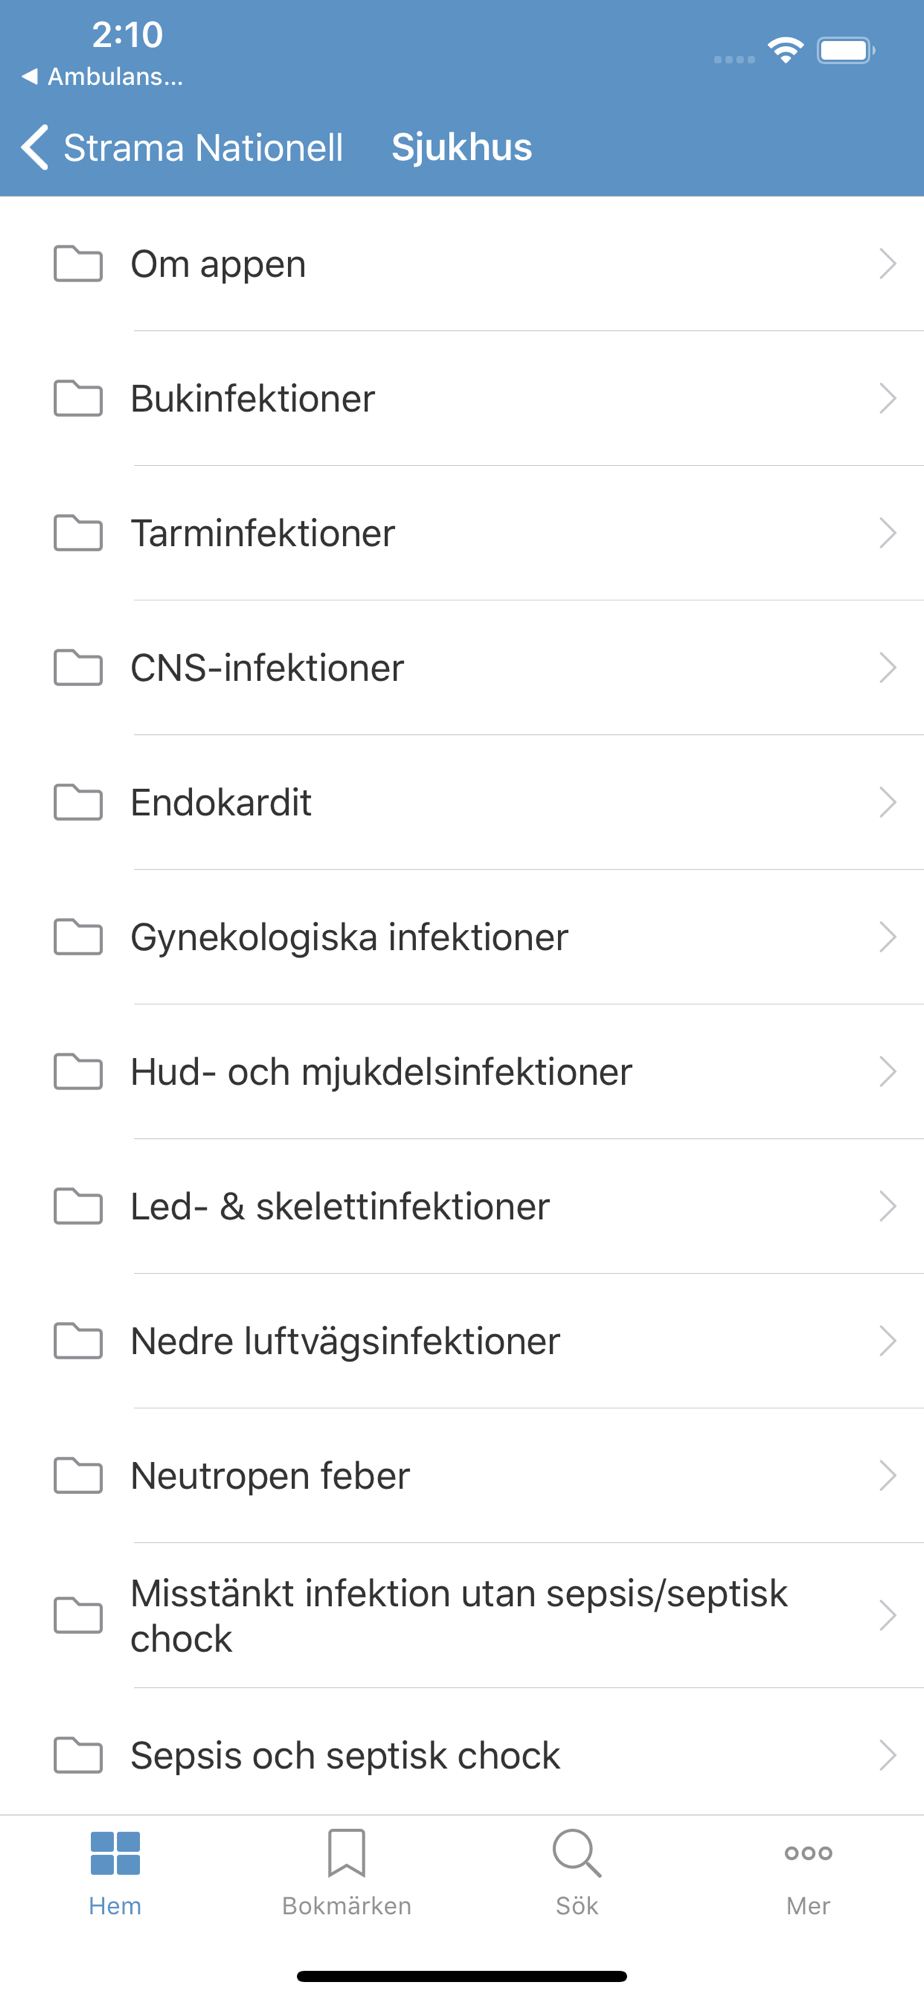Expand the Sepsis och septisk chock chevron
The height and width of the screenshot is (2000, 924).
(x=887, y=1755)
